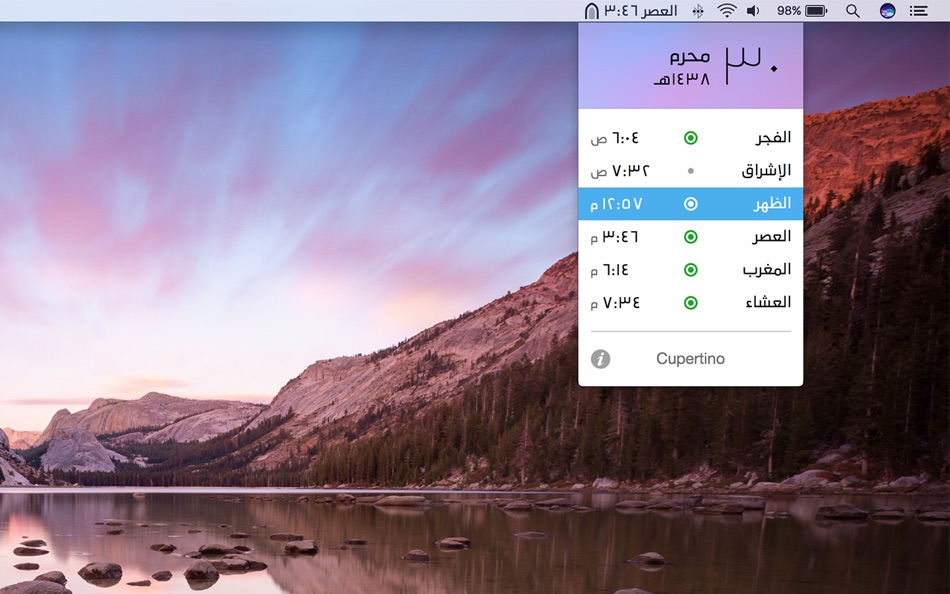This screenshot has width=950, height=594.
Task: Click the Fajr time ٦:٠٤ ص
Action: pyautogui.click(x=615, y=138)
